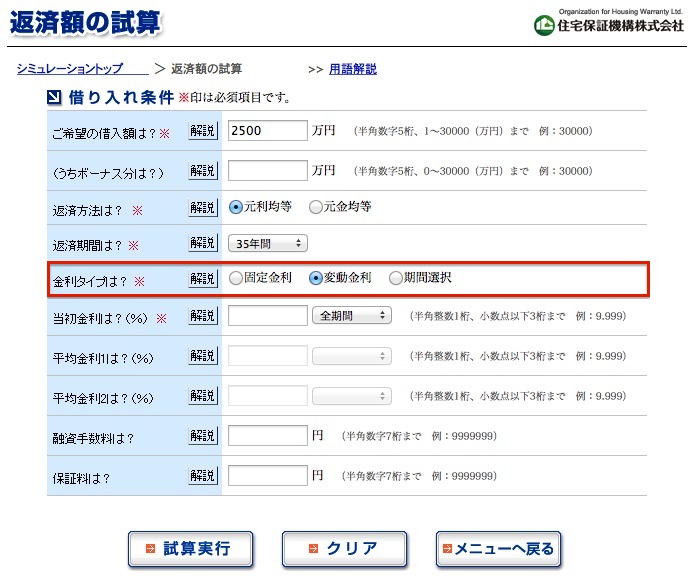Viewport: 694px width, 582px height.
Task: Select 変動金利 interest type
Action: pos(316,278)
